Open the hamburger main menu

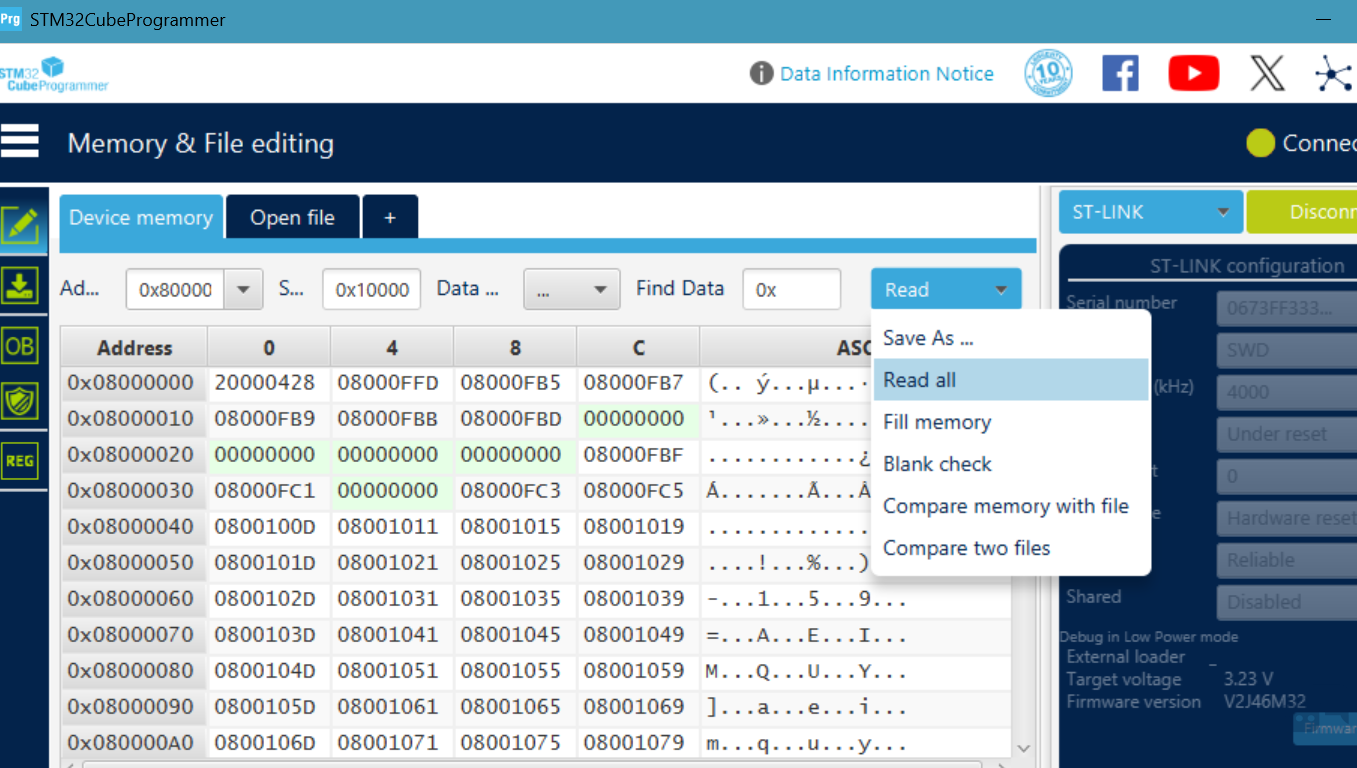[20, 142]
